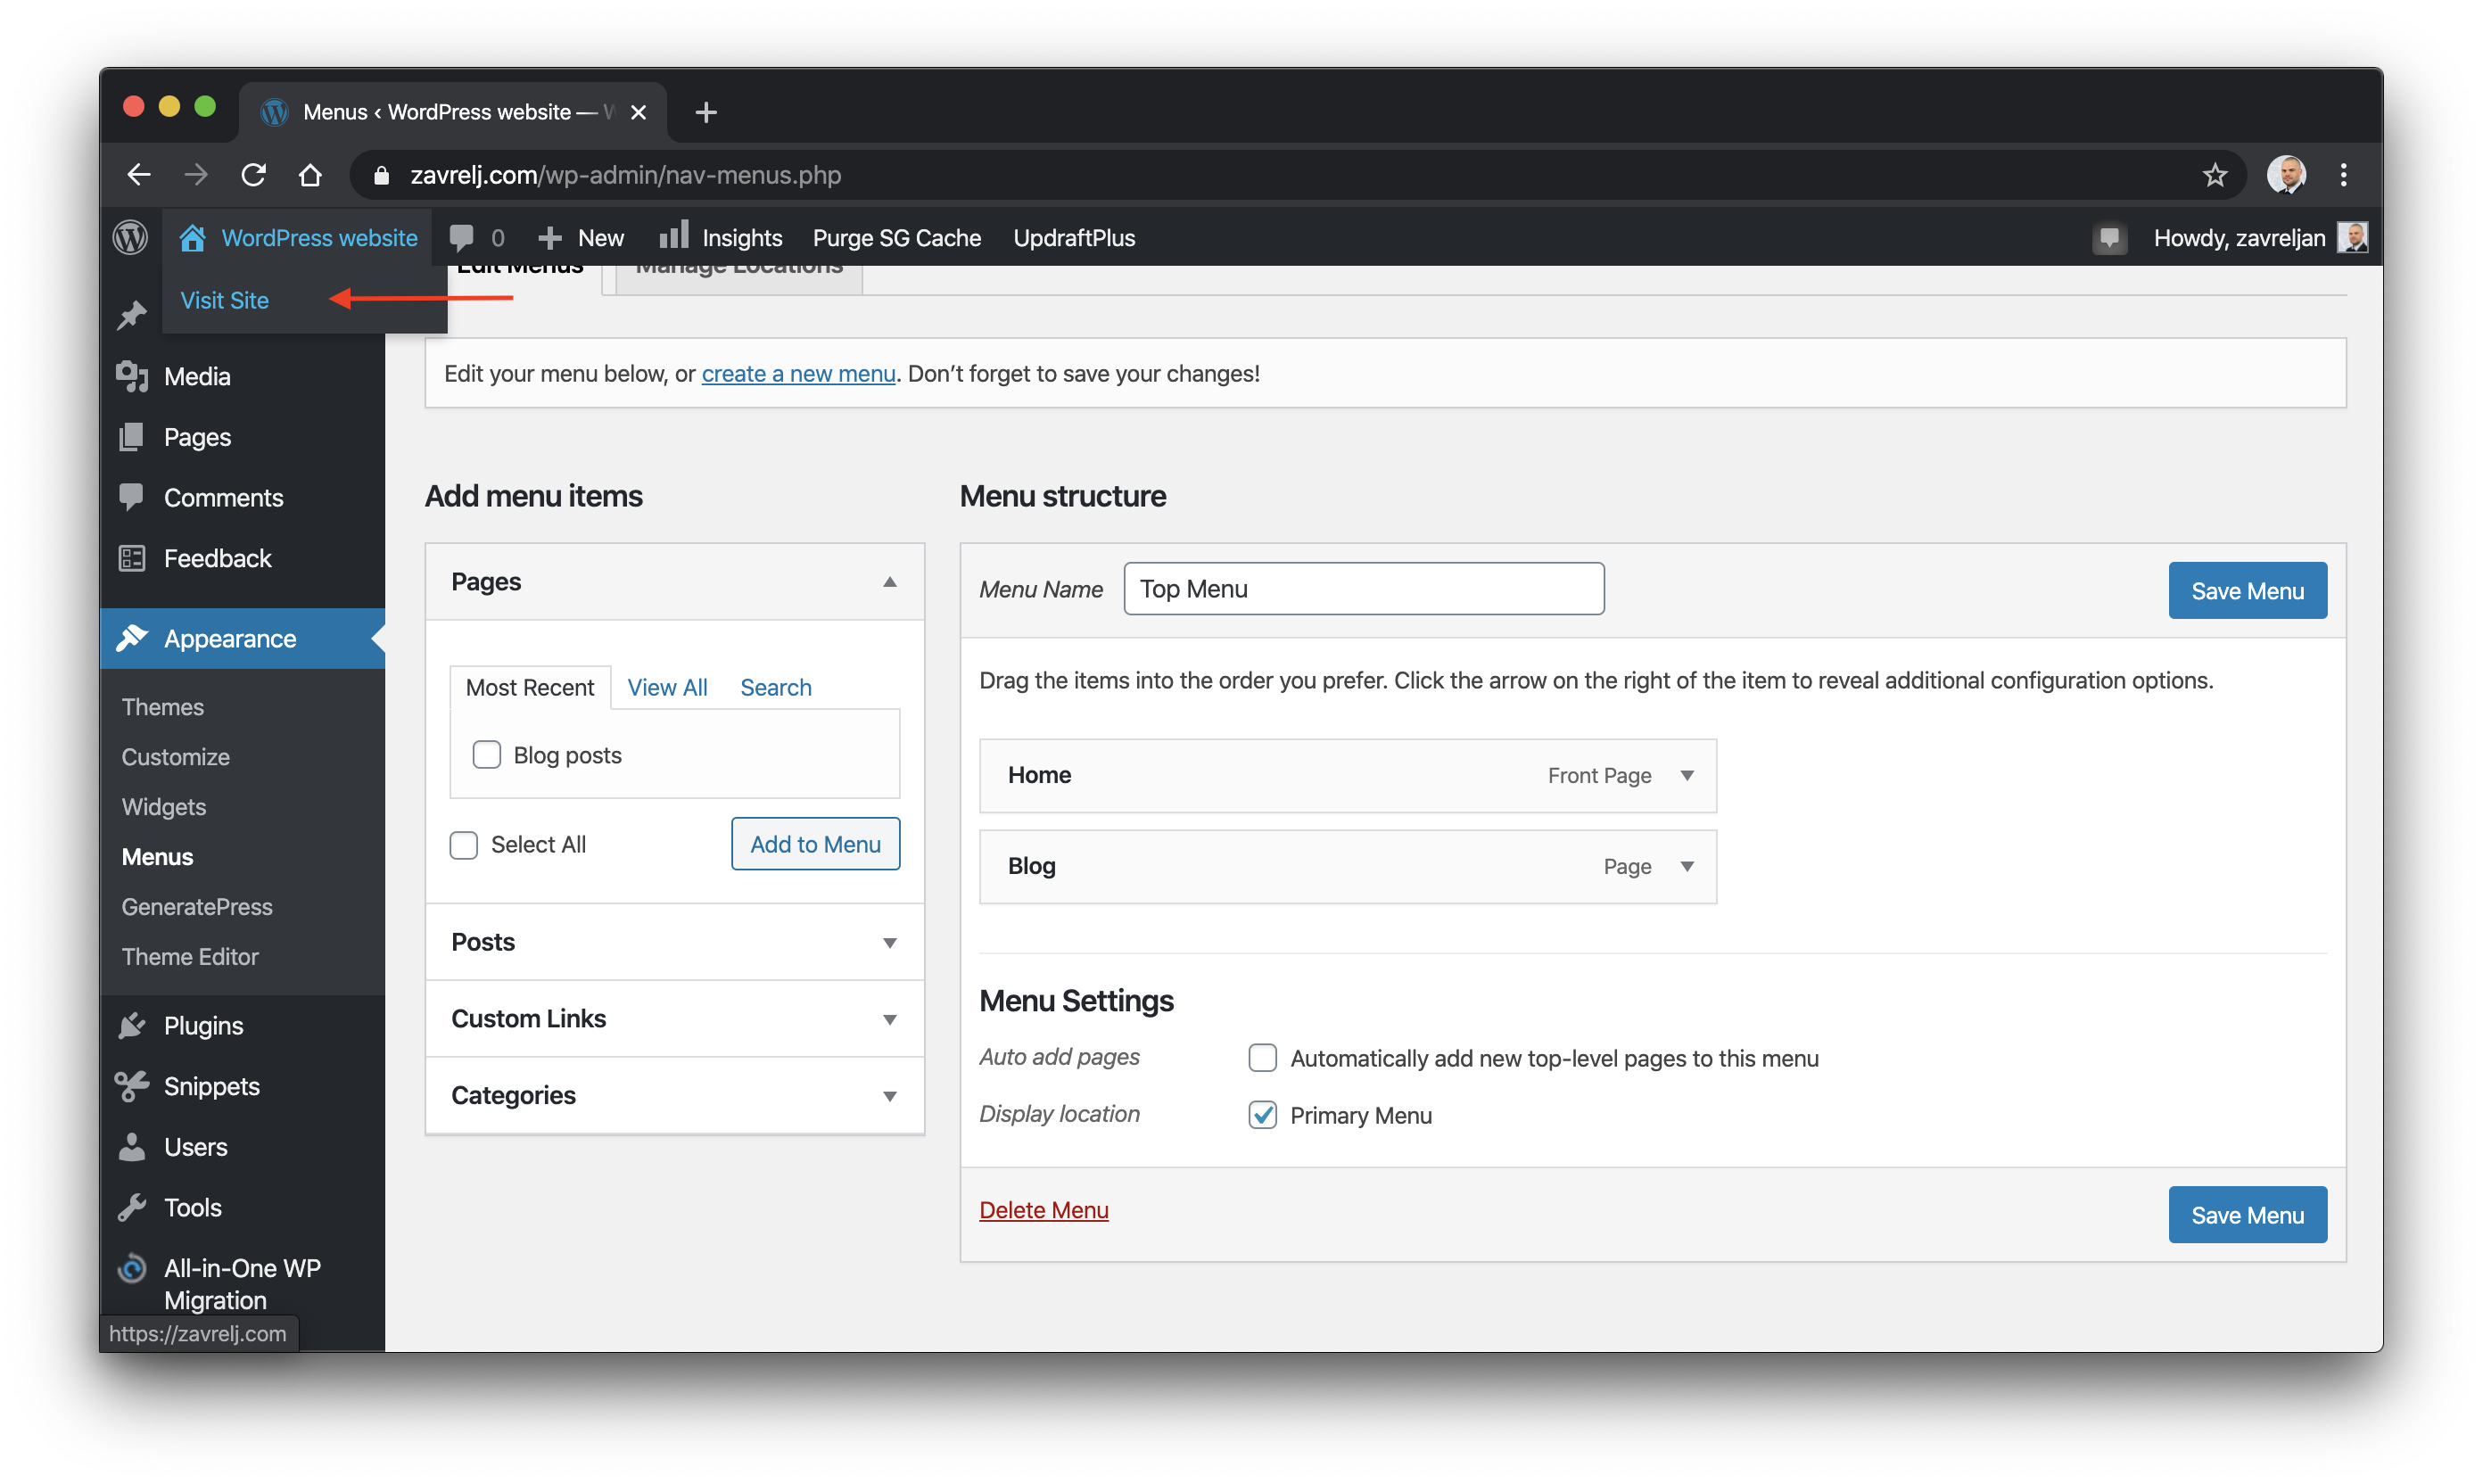Viewport: 2483px width, 1484px height.
Task: Uncheck the Primary Menu display location
Action: pos(1263,1114)
